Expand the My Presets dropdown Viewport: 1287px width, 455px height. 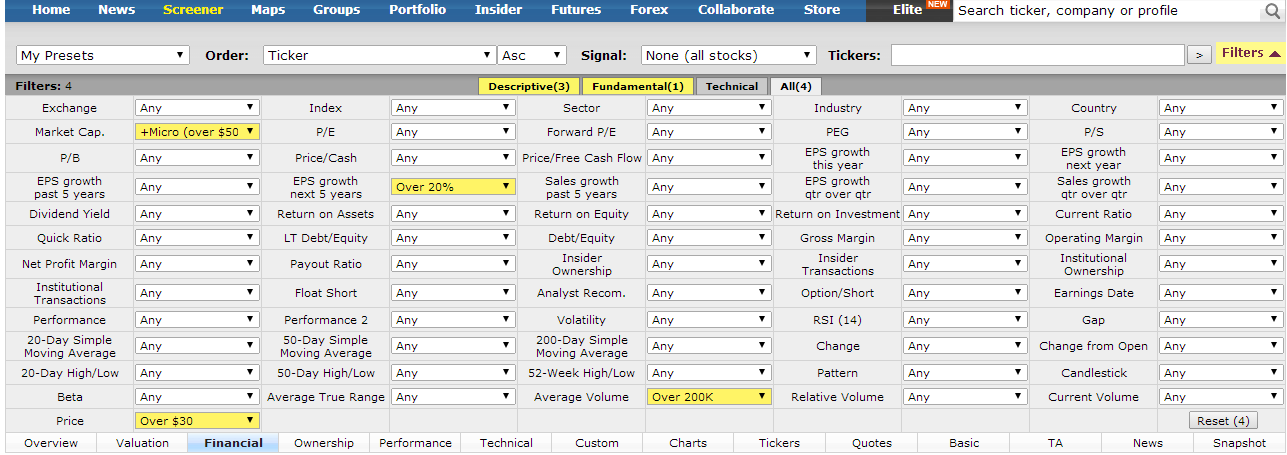pyautogui.click(x=103, y=55)
